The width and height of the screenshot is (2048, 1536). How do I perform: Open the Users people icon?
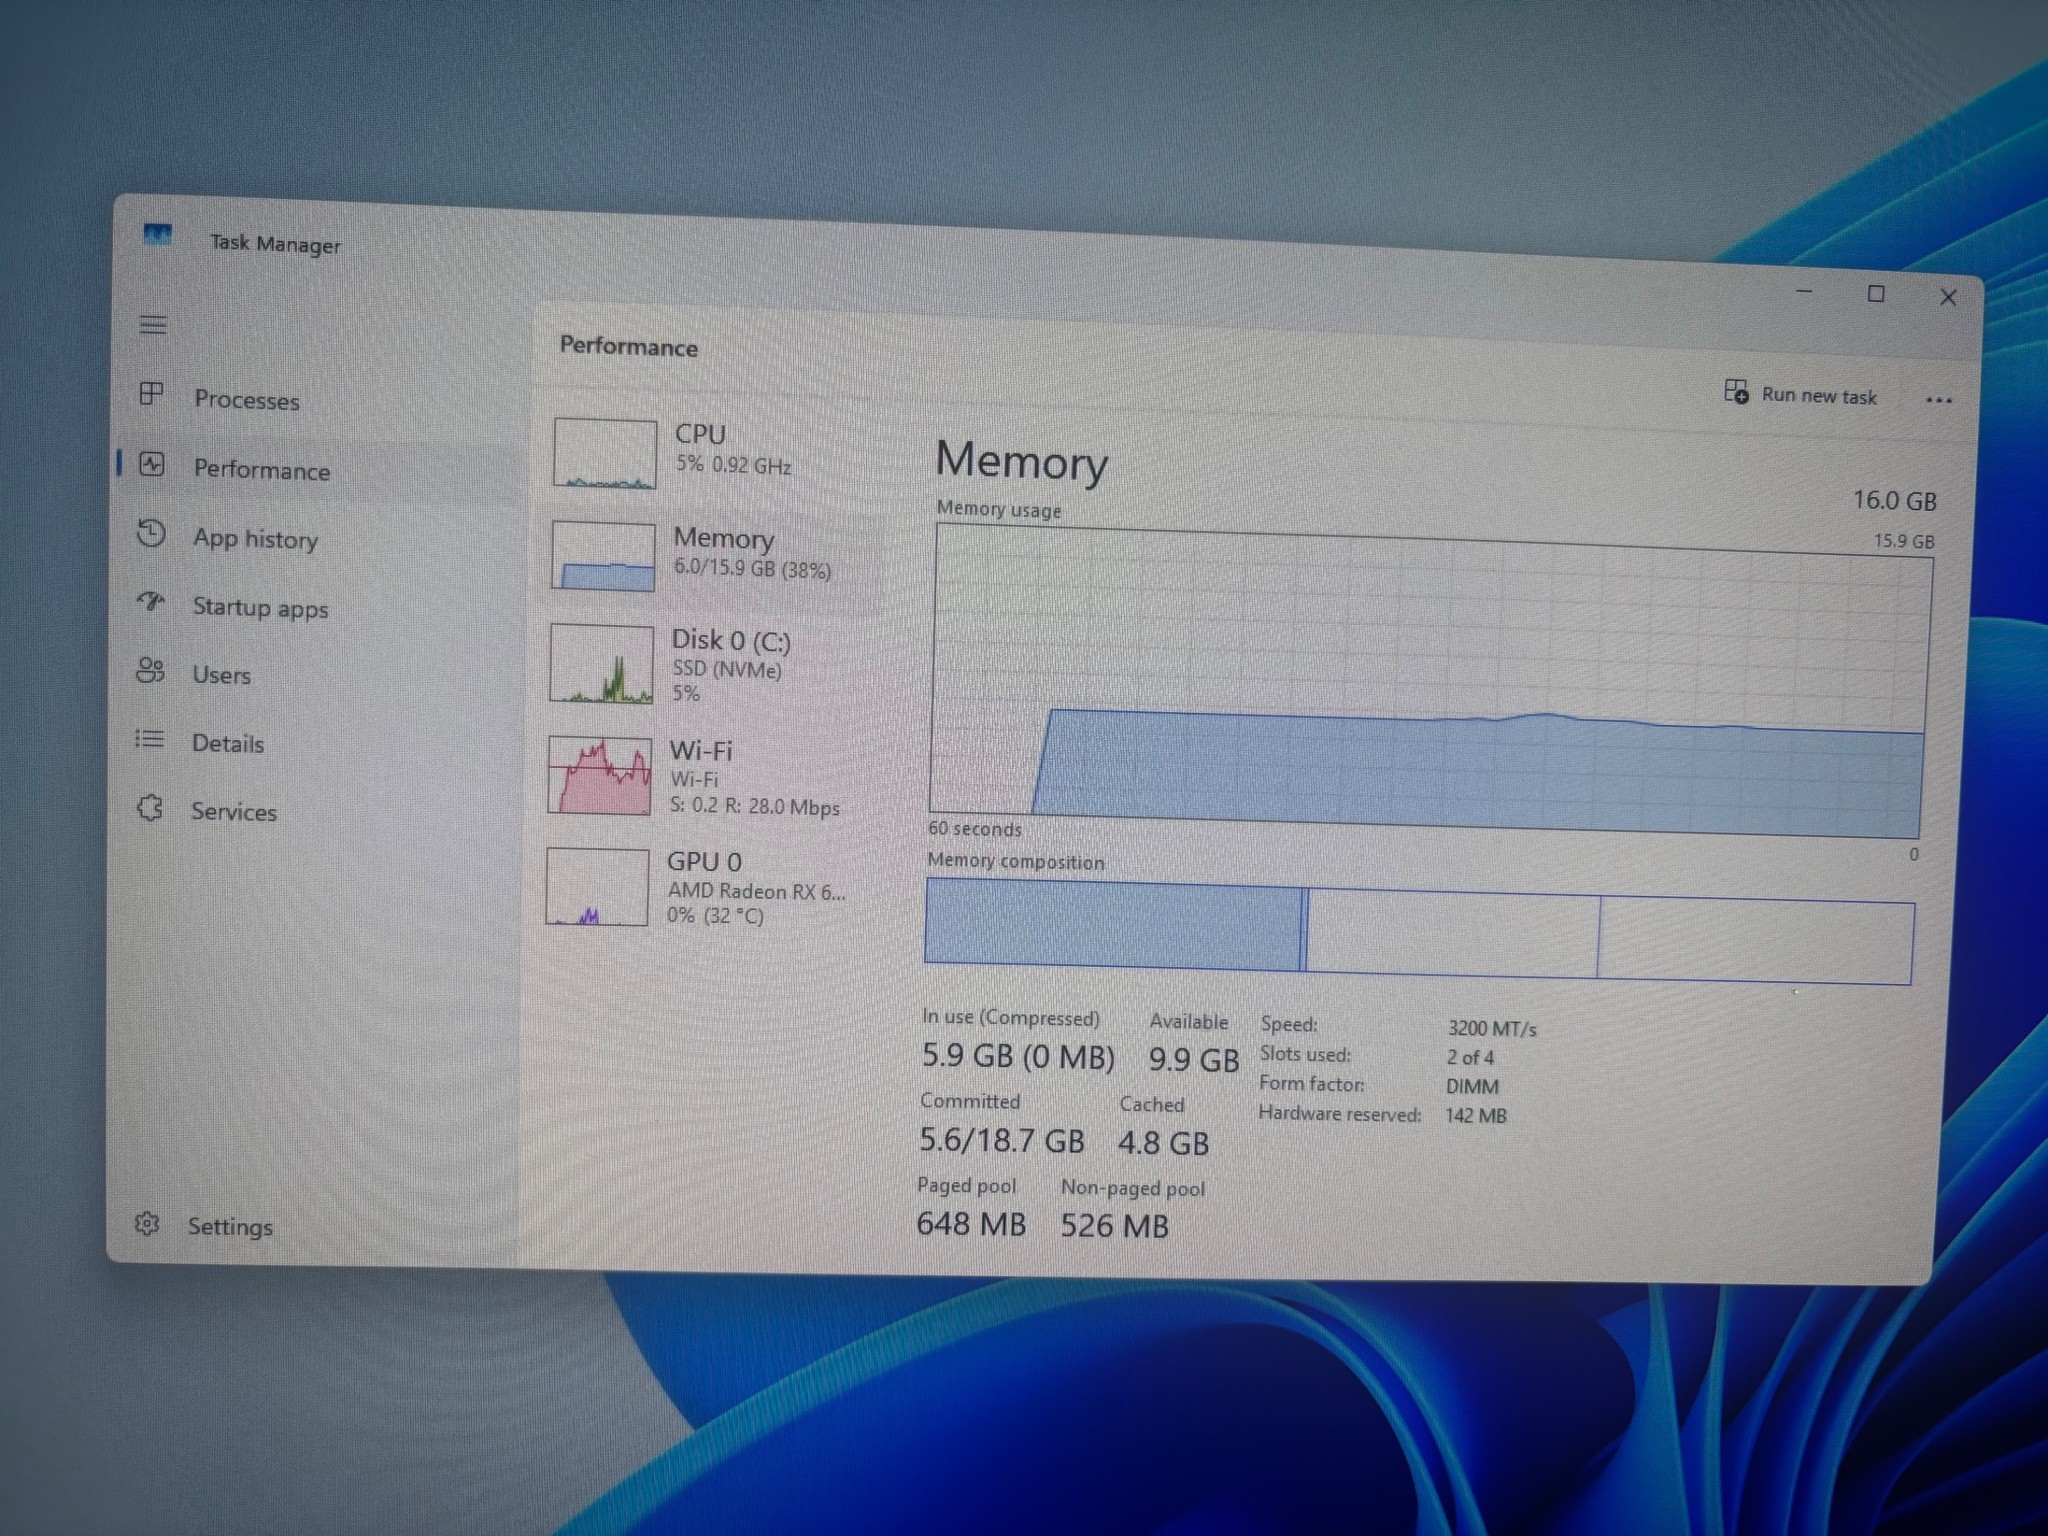coord(150,670)
